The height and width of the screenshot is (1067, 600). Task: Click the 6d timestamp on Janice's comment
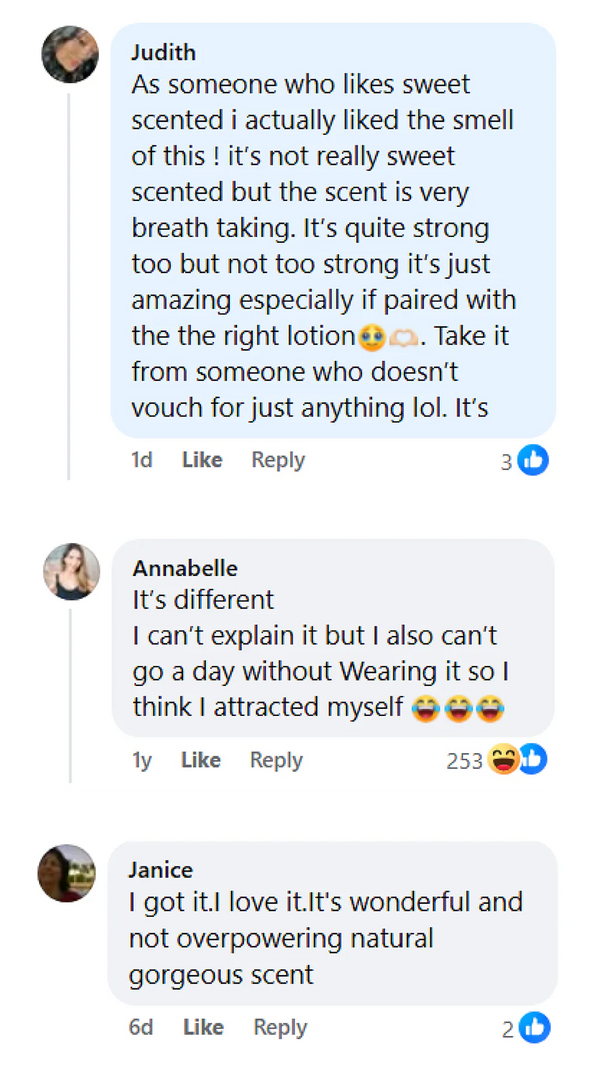141,1027
